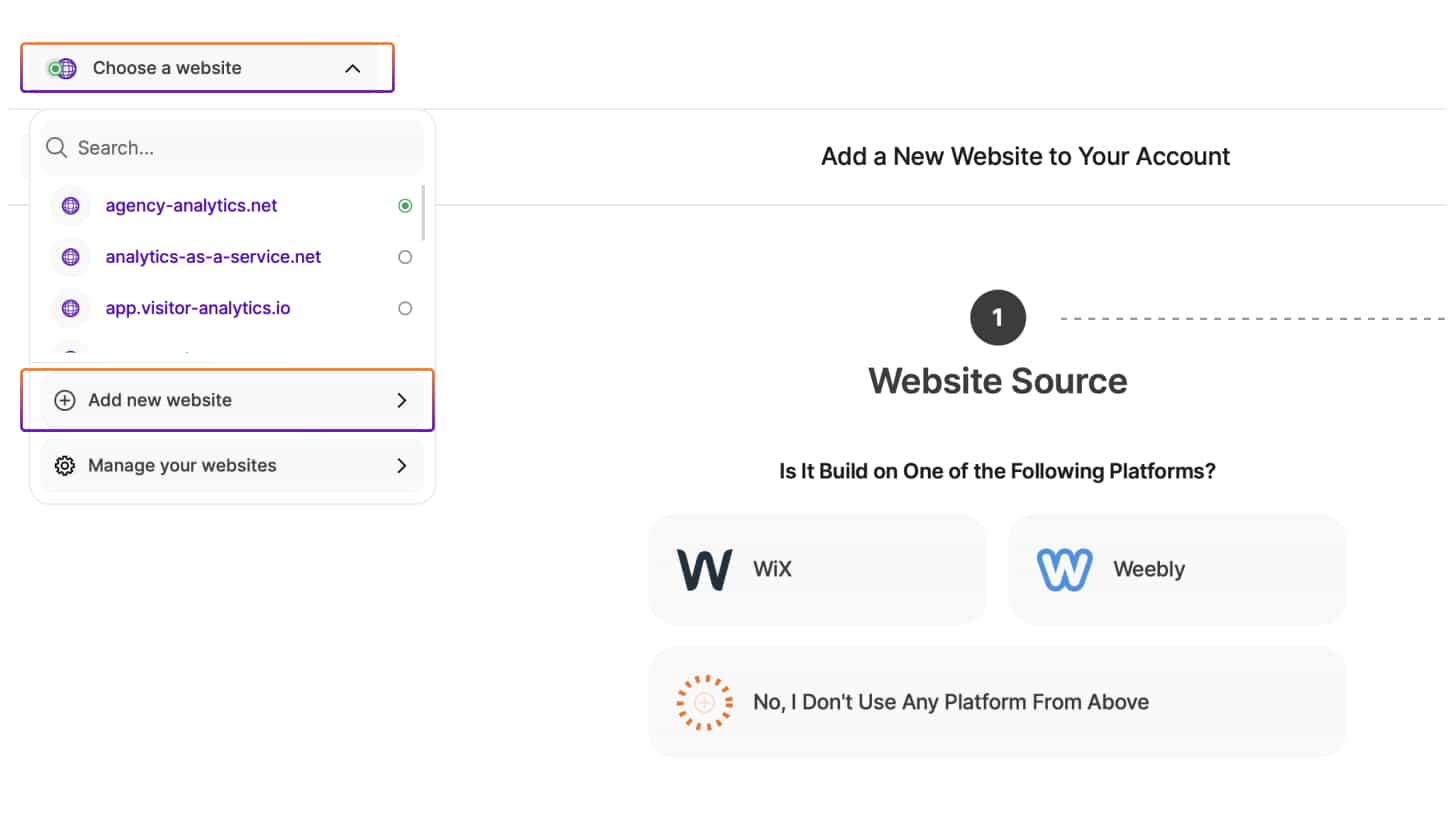1456x816 pixels.
Task: Choose the Add new website menu entry
Action: click(x=160, y=400)
